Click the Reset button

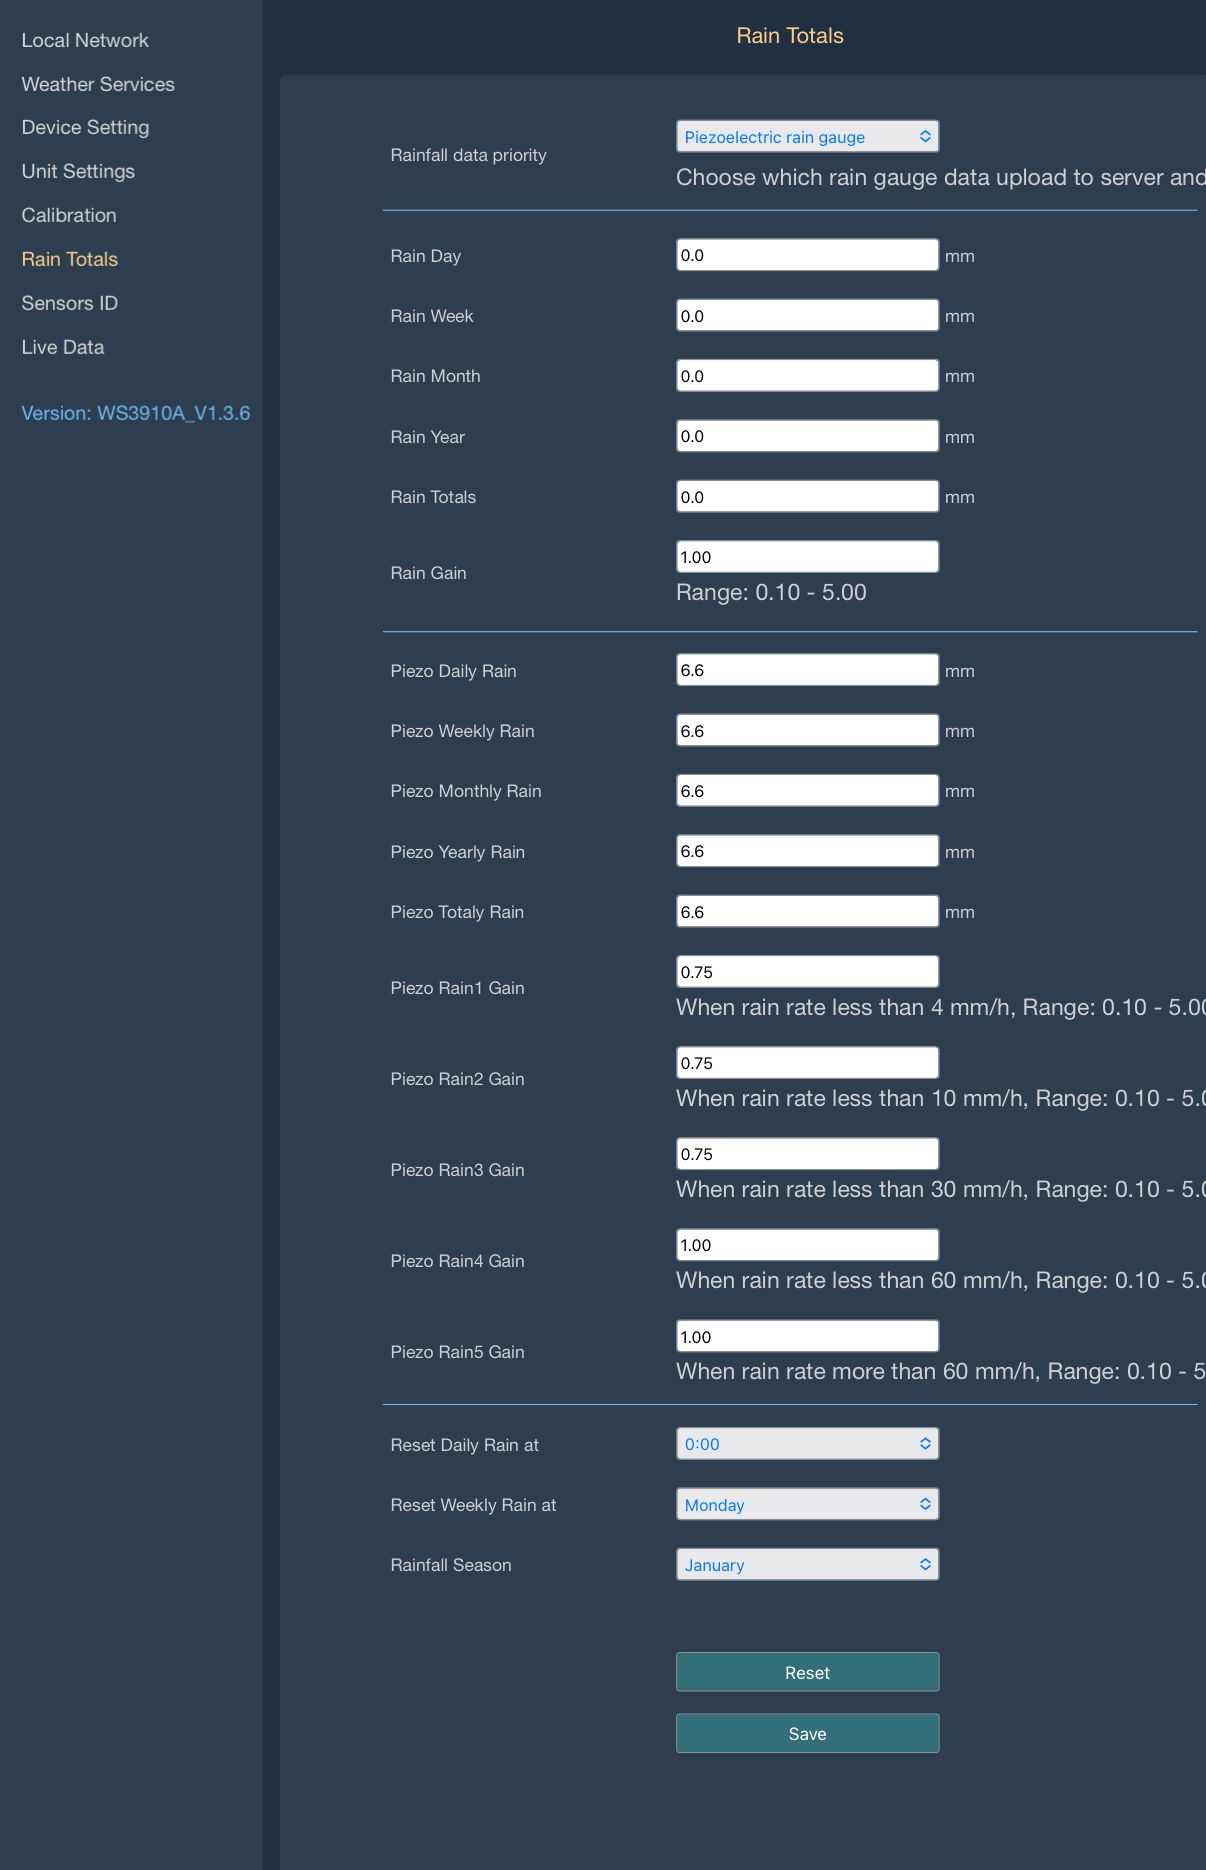[x=807, y=1672]
